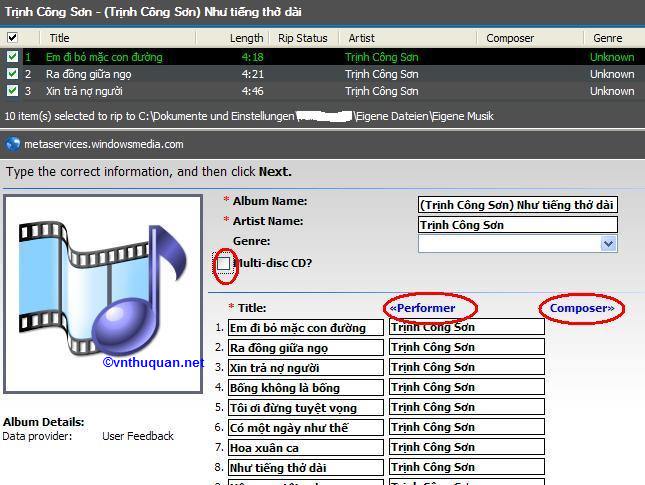Image resolution: width=645 pixels, height=485 pixels.
Task: Click the album art music note thumbnail
Action: pos(103,294)
